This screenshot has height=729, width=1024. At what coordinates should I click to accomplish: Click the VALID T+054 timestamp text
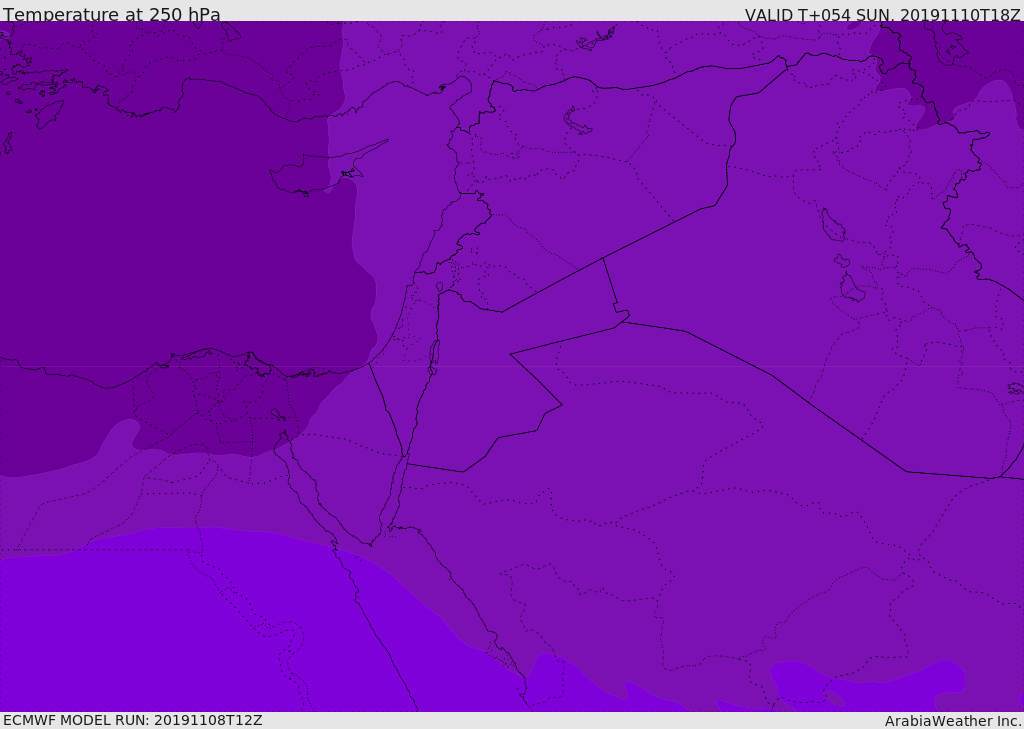click(x=882, y=15)
